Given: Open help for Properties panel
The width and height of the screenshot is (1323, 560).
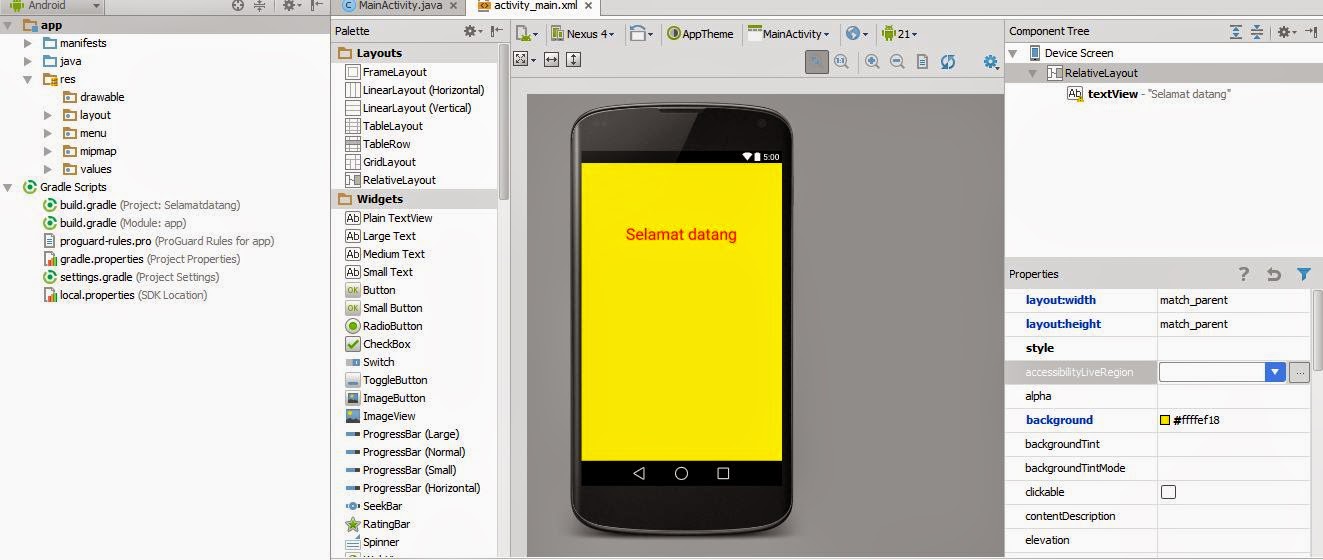Looking at the screenshot, I should 1244,274.
